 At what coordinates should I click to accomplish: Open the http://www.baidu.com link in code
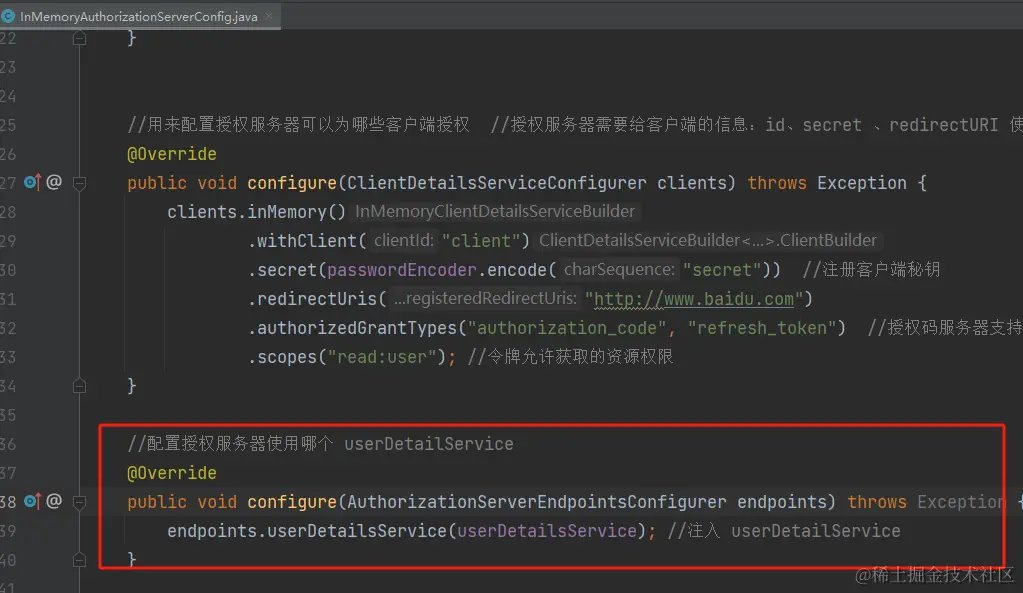pos(694,299)
